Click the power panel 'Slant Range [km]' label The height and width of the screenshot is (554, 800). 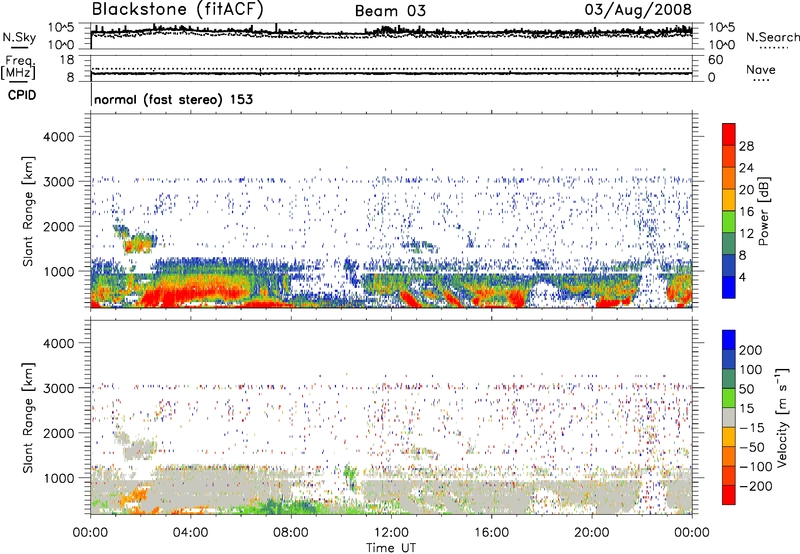28,211
